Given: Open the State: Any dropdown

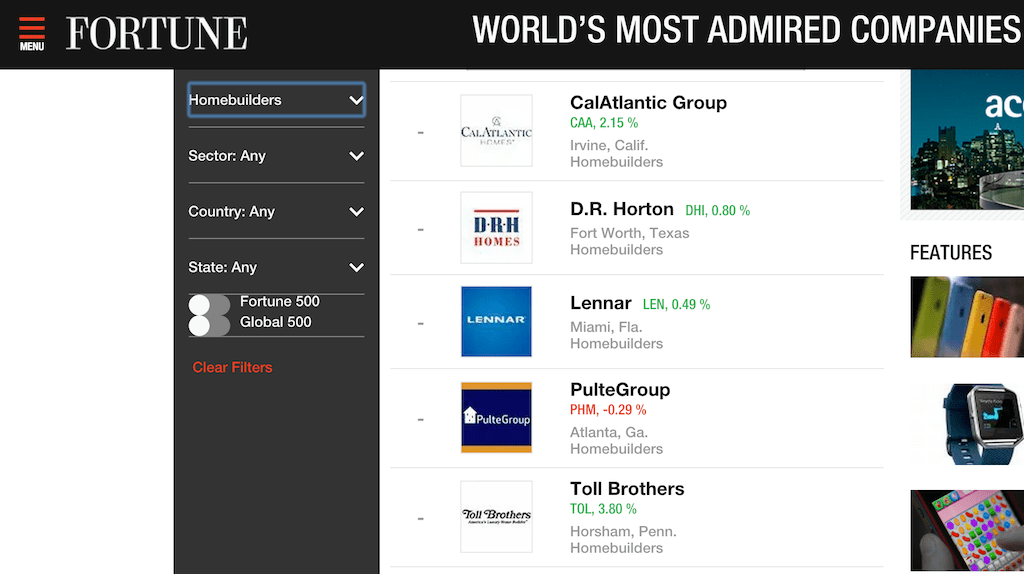Looking at the screenshot, I should [x=276, y=268].
